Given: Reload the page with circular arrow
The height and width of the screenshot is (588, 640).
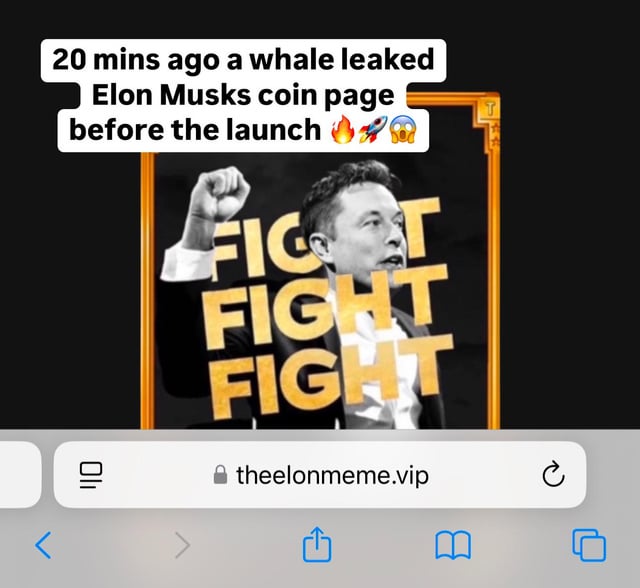Looking at the screenshot, I should pyautogui.click(x=553, y=474).
